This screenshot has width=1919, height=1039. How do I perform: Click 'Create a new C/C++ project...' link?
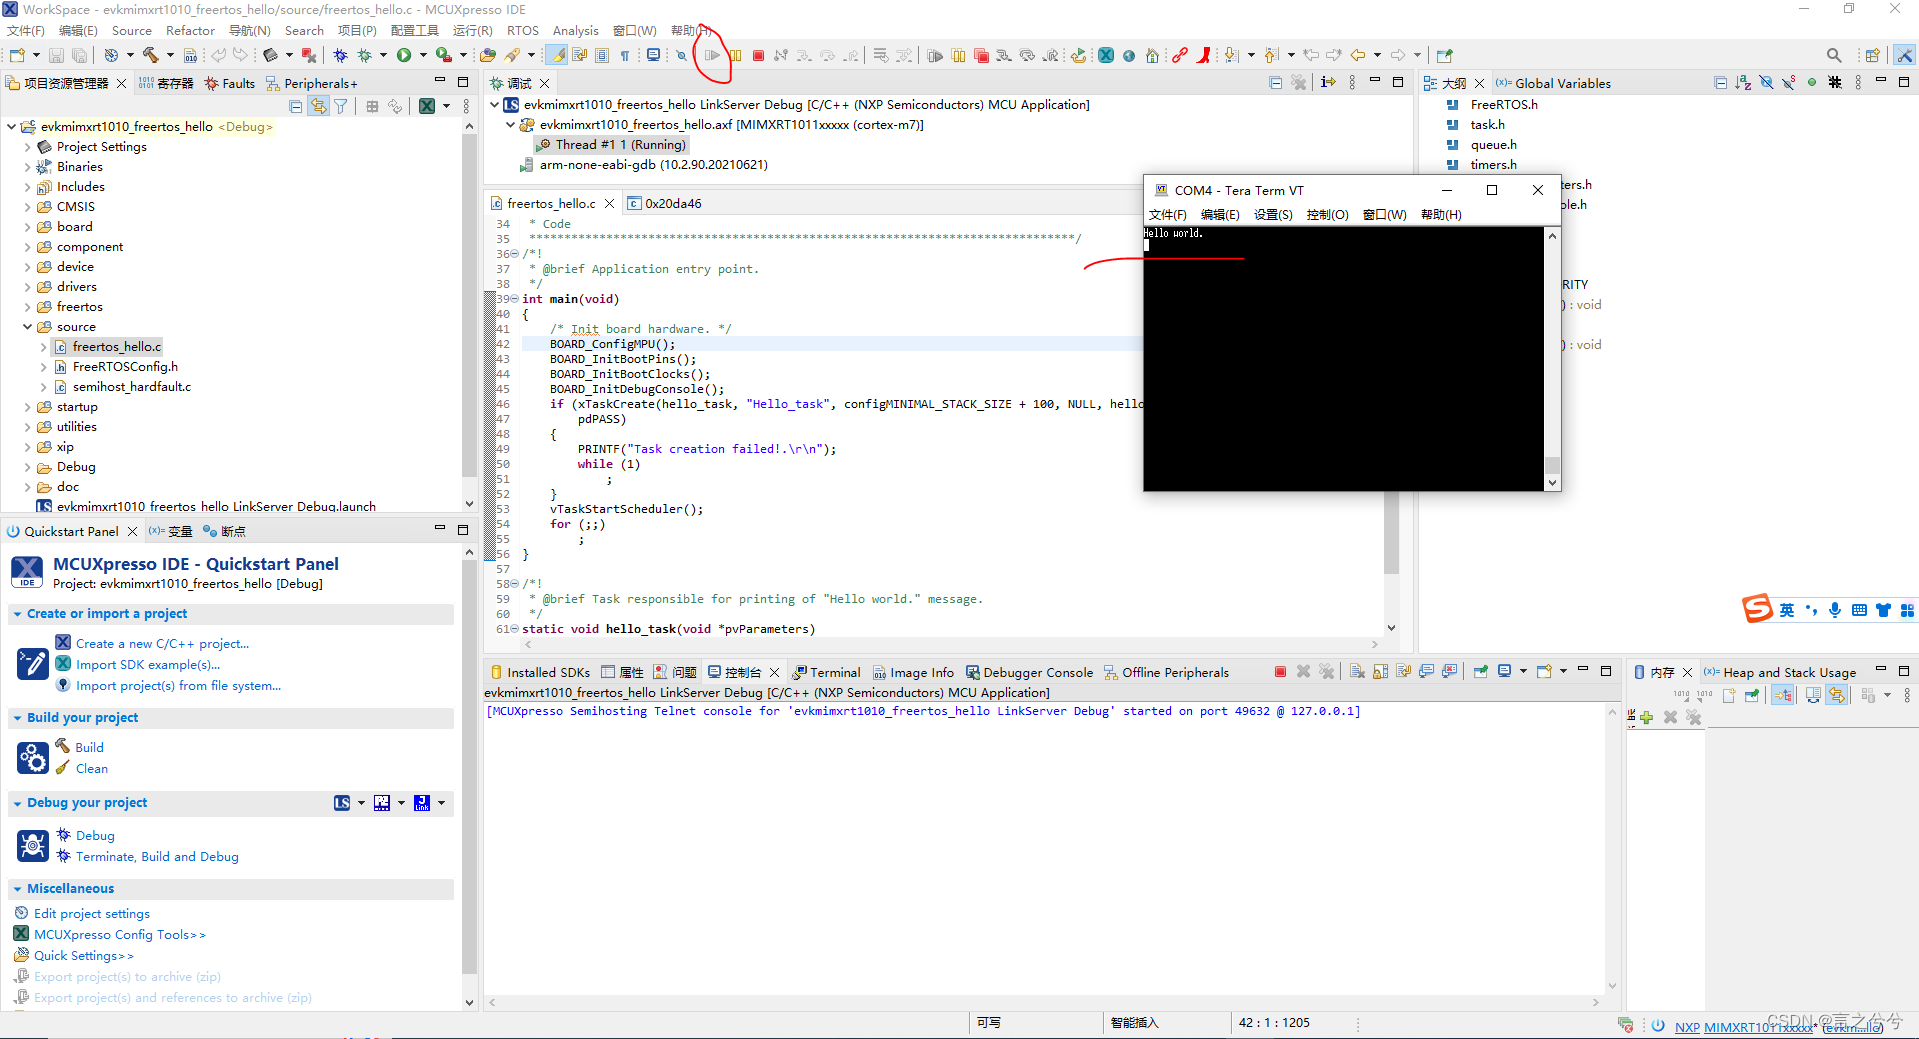[x=163, y=644]
